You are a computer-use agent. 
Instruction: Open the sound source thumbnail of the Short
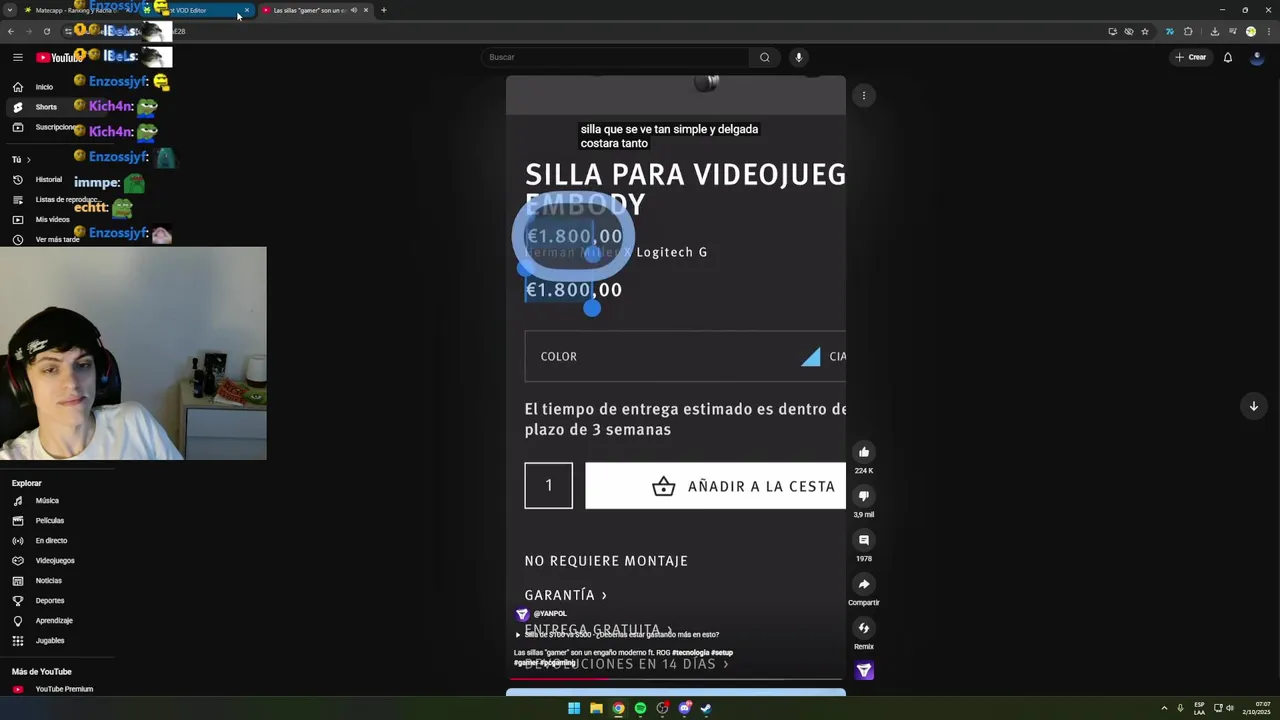864,670
